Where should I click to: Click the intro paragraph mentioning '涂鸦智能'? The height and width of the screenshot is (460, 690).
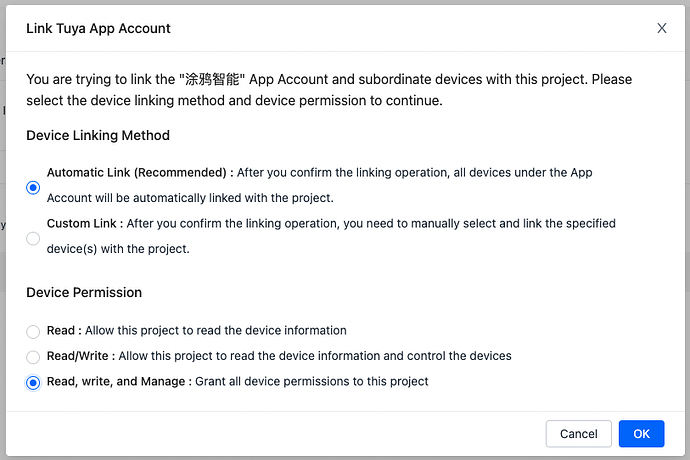tap(329, 90)
